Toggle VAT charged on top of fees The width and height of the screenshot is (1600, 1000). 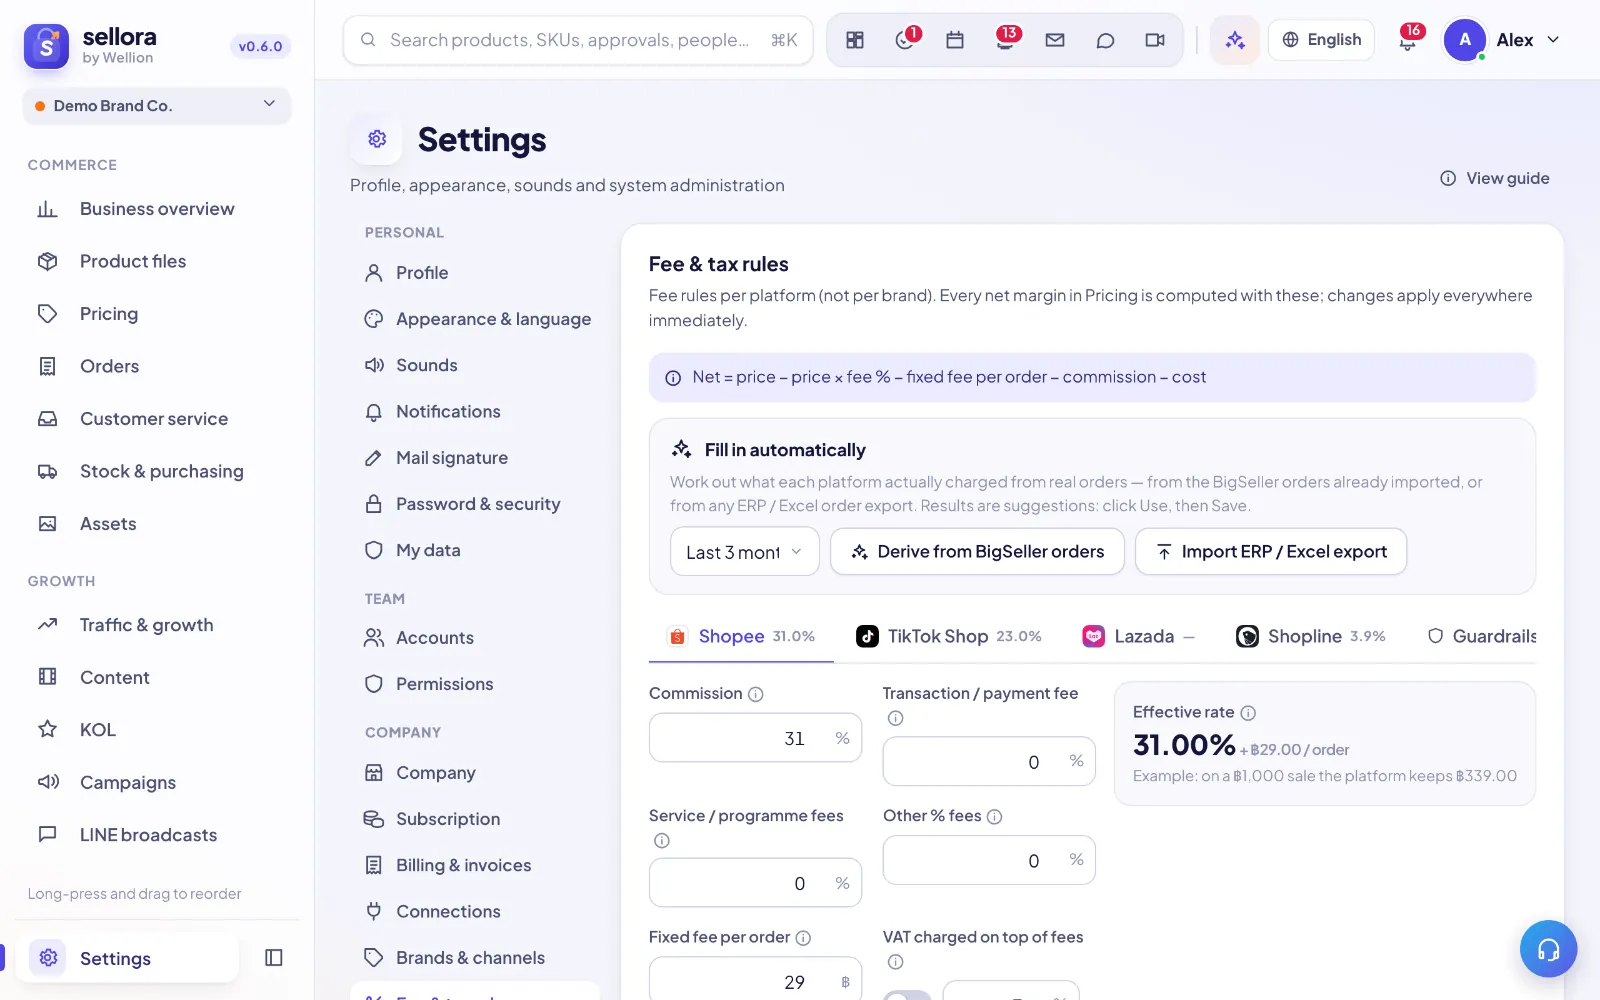click(907, 996)
